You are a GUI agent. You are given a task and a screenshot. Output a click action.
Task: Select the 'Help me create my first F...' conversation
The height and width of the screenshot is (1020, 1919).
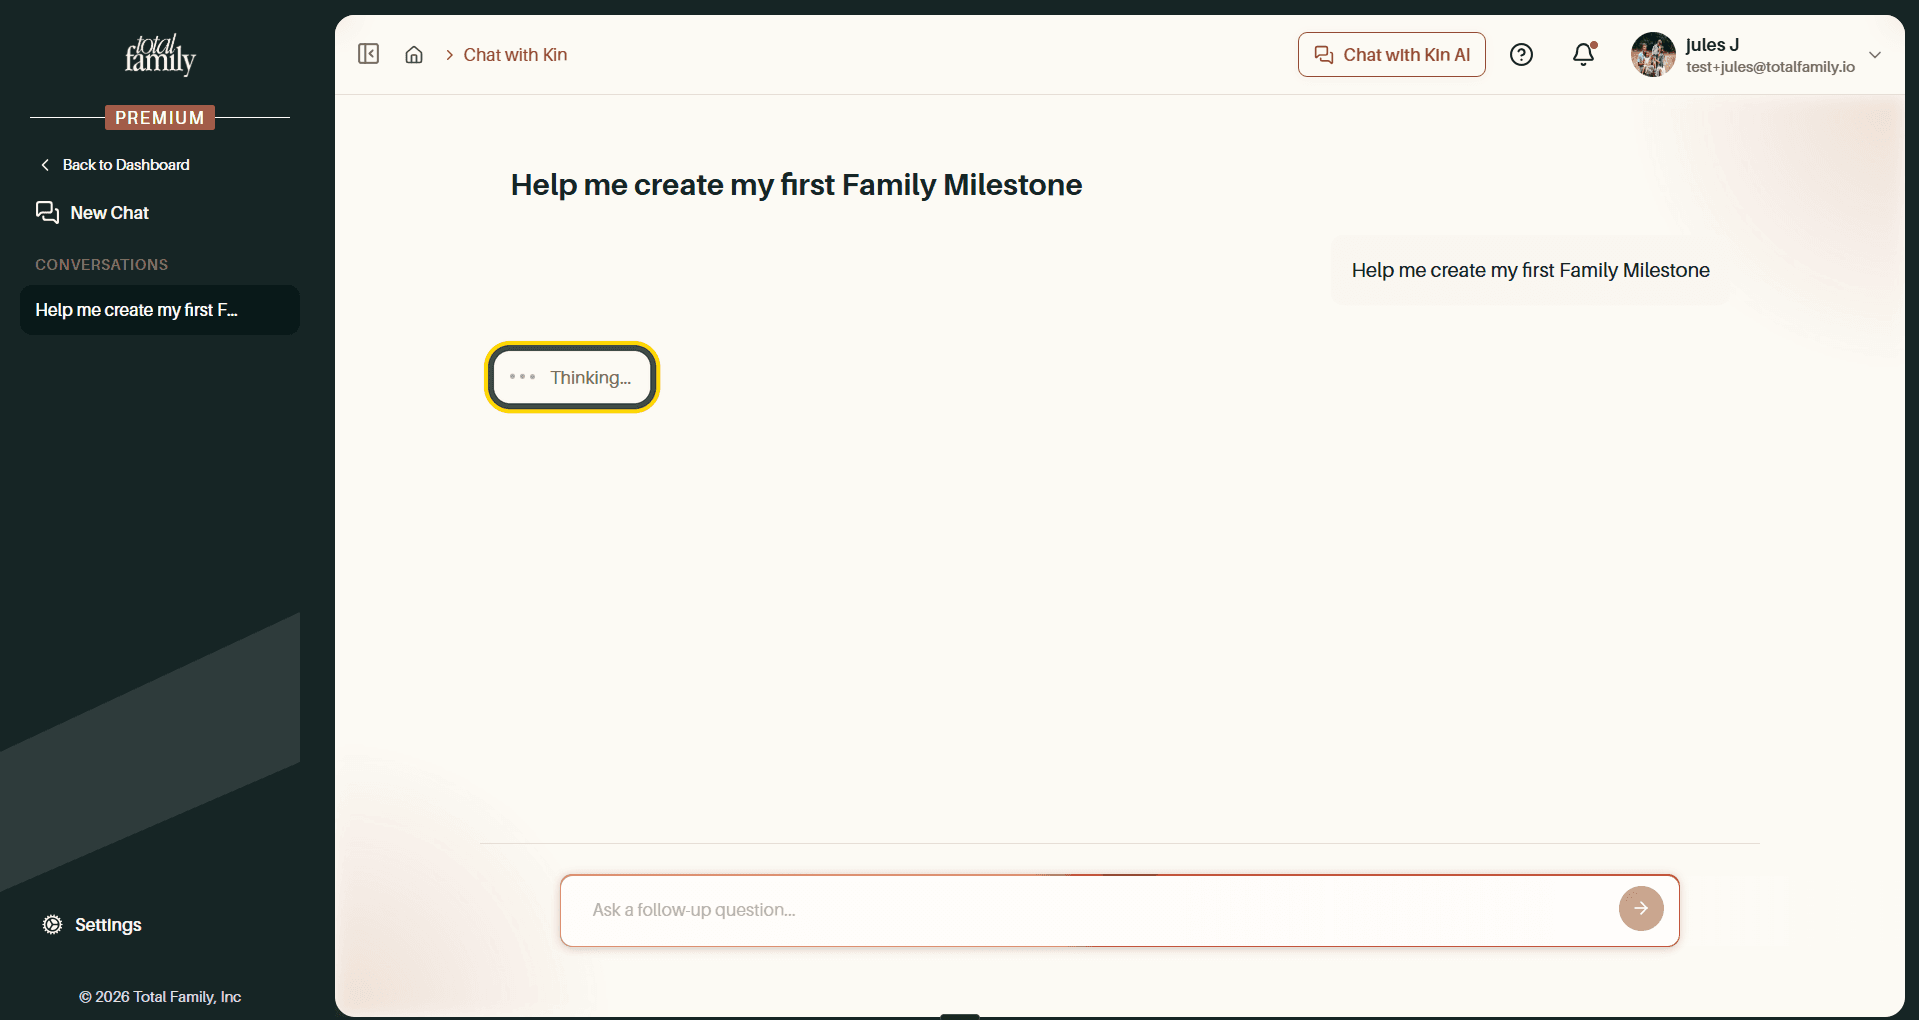tap(160, 310)
